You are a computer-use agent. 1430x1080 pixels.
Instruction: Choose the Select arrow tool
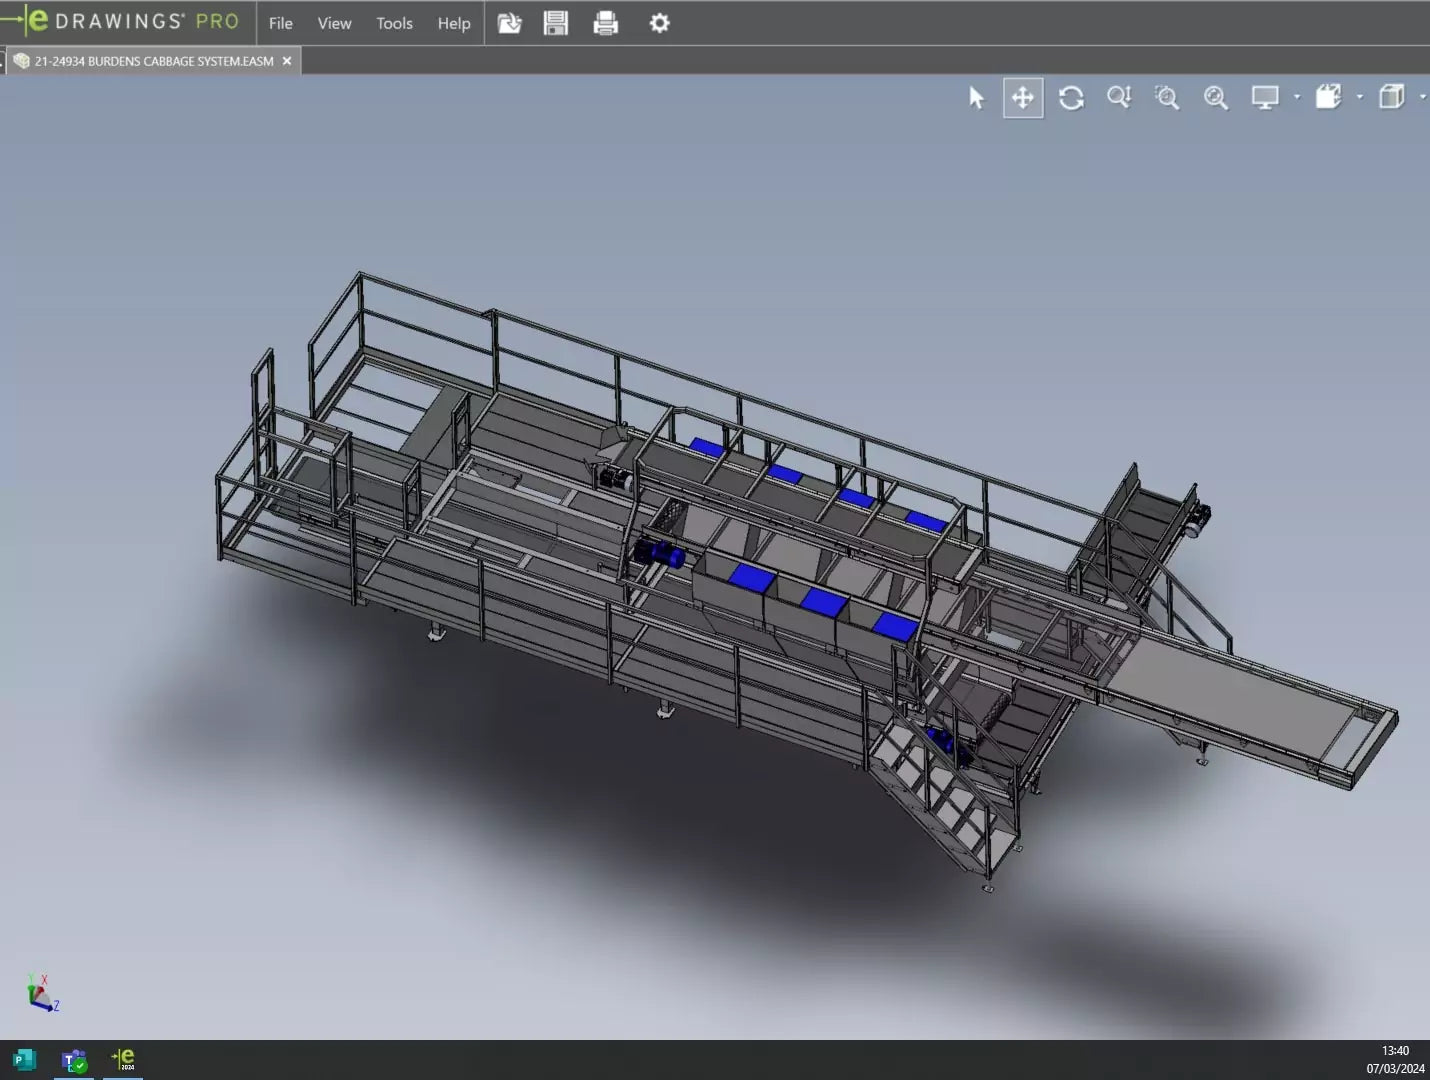976,98
